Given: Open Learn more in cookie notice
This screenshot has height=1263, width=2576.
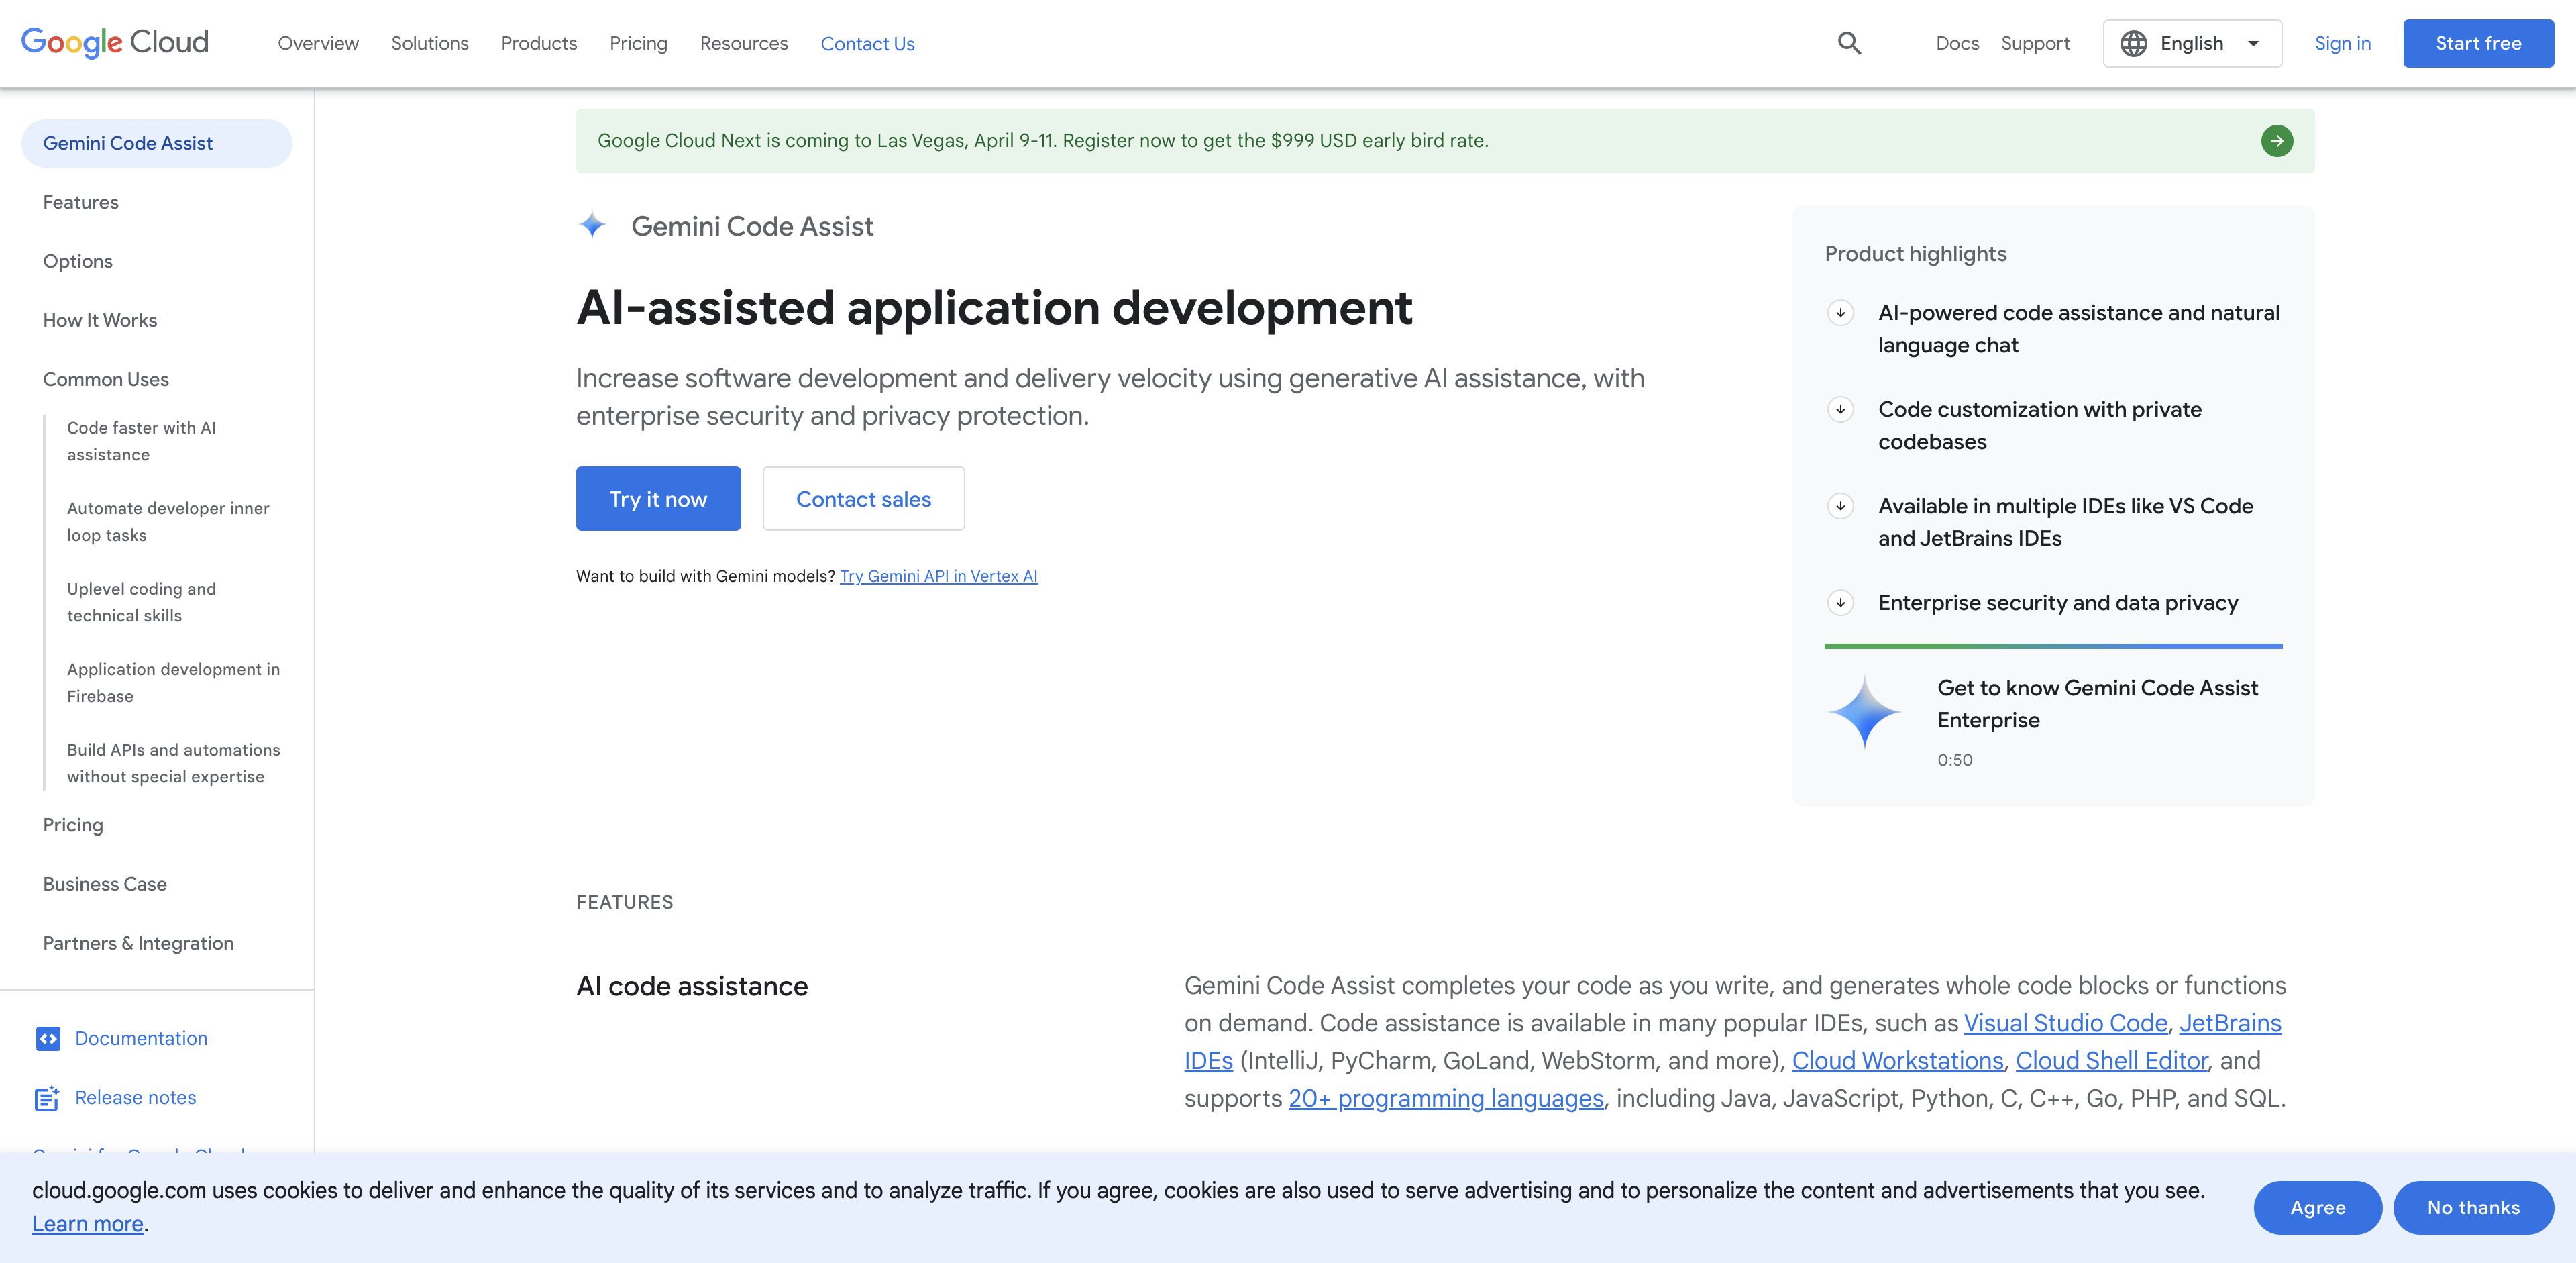Looking at the screenshot, I should 87,1224.
